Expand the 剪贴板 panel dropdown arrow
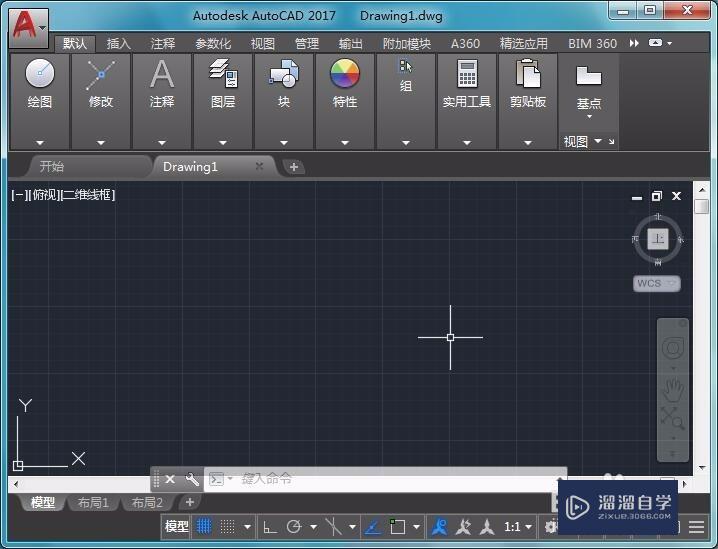718x549 pixels. point(528,143)
